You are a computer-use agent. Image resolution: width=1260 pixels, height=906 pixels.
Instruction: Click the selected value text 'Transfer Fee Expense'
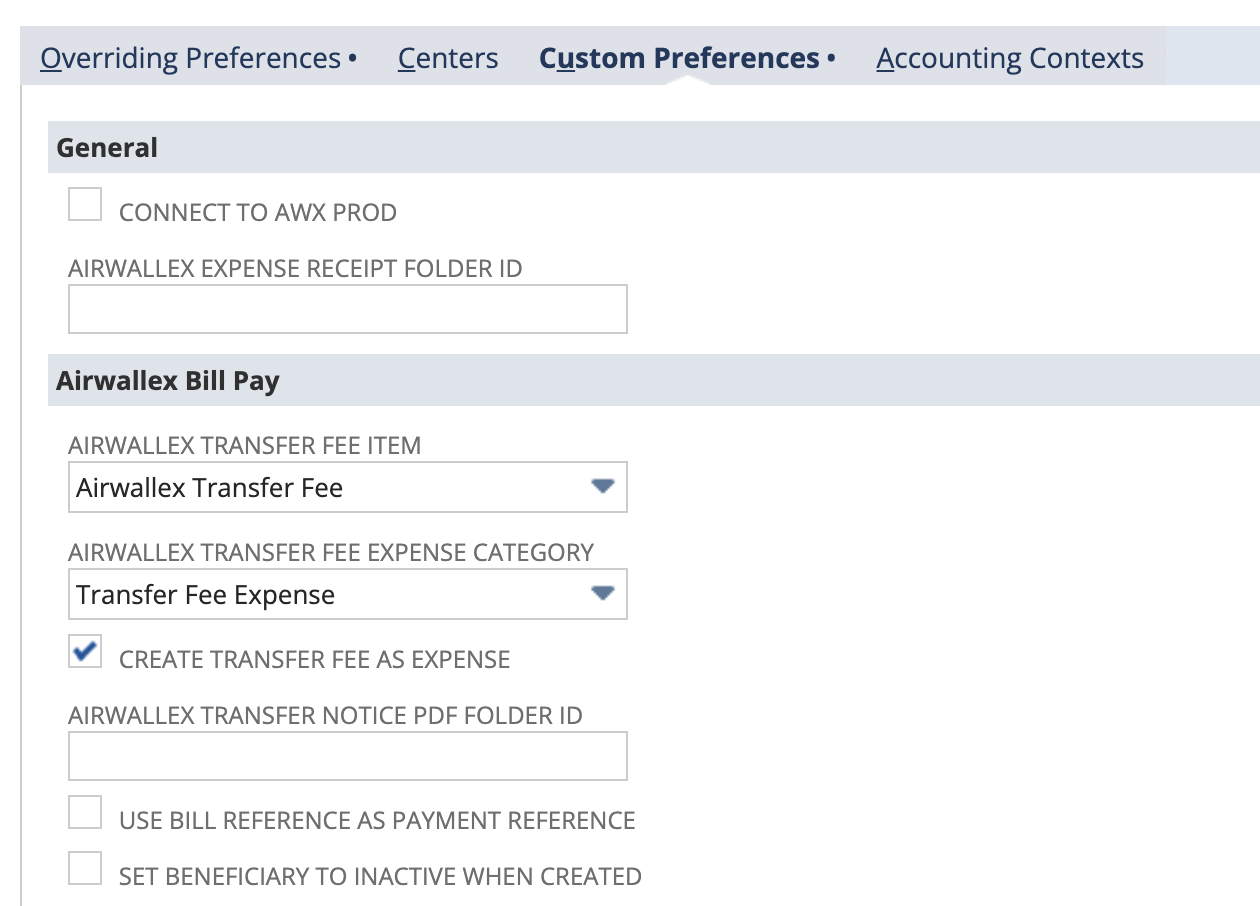point(206,595)
